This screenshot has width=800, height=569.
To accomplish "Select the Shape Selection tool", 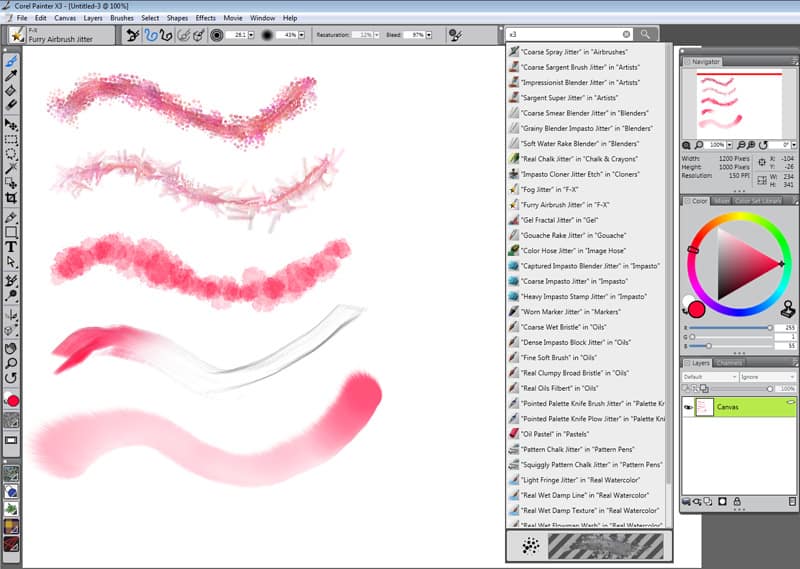I will [x=11, y=261].
